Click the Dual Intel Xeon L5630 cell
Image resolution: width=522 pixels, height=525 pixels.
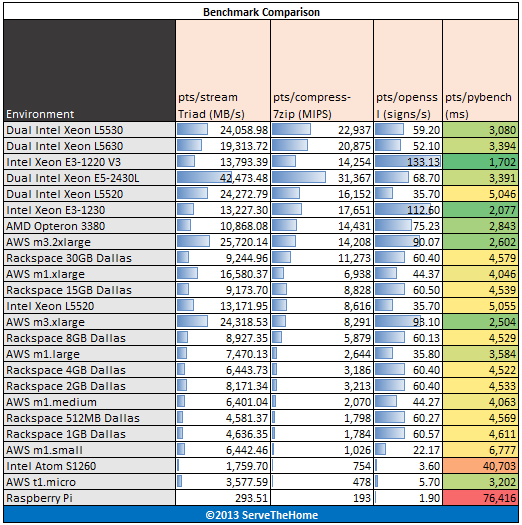[89, 146]
